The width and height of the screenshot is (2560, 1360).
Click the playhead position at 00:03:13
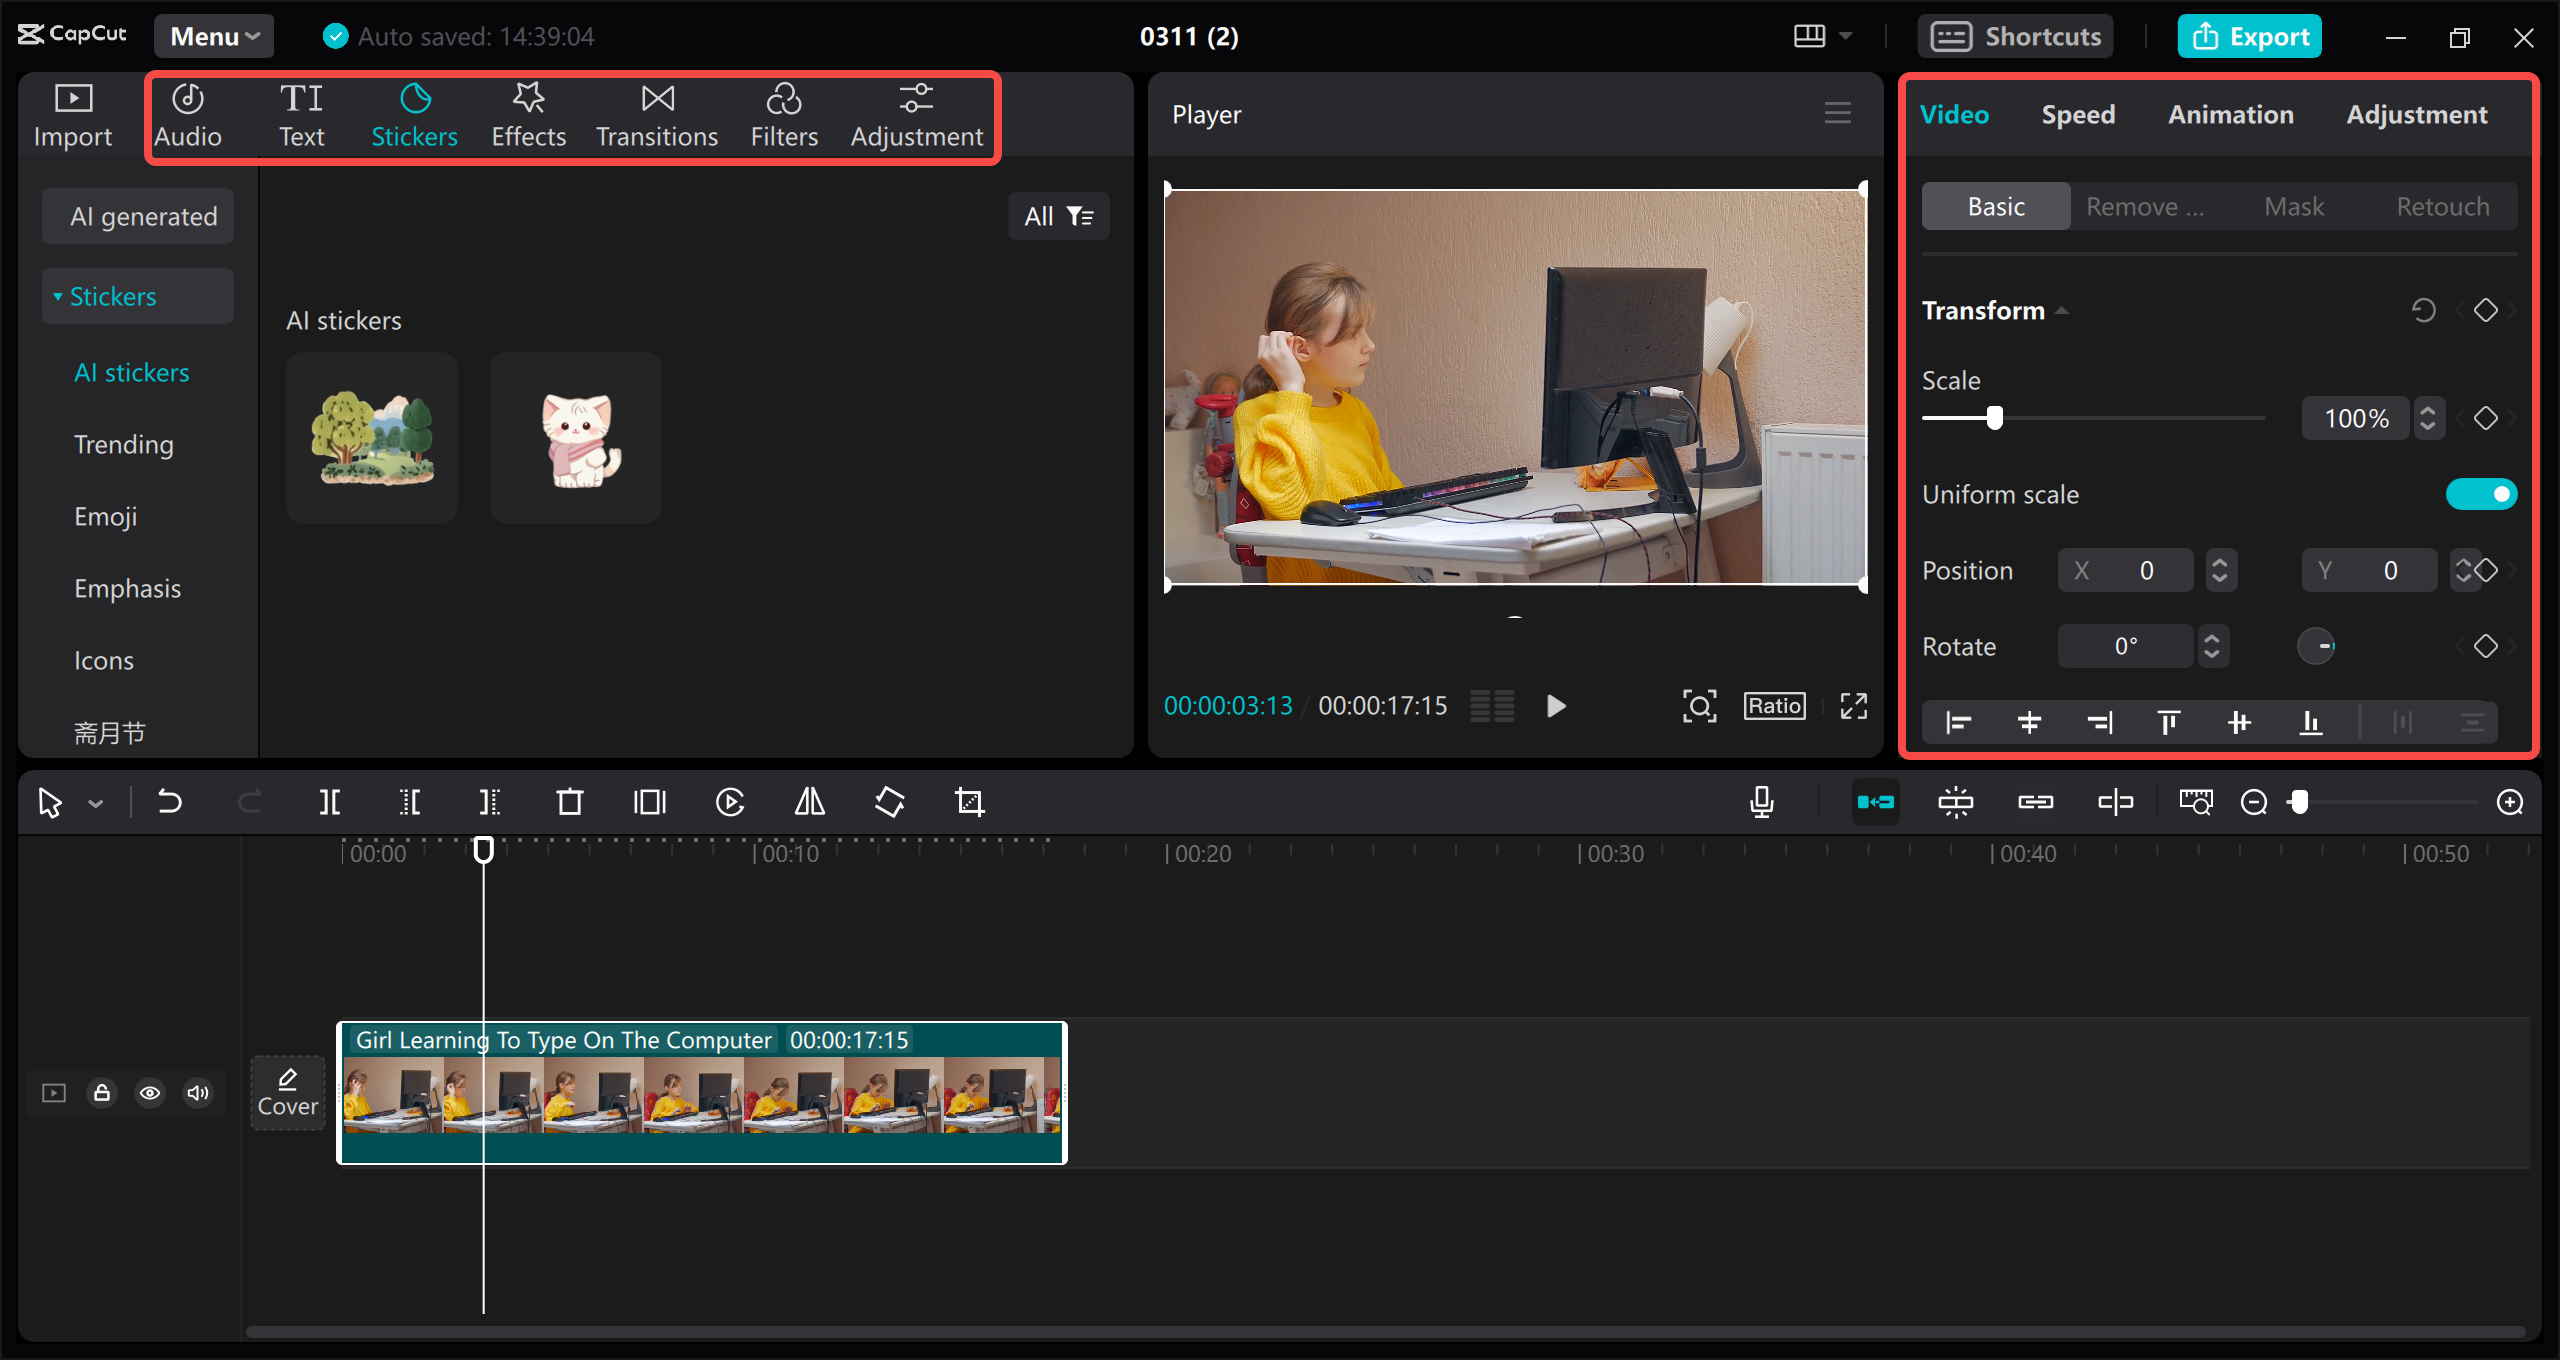(x=479, y=852)
